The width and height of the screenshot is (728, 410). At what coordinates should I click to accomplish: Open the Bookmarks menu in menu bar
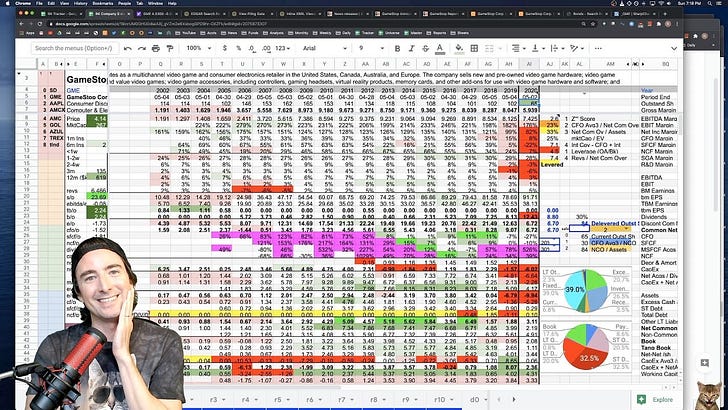(x=103, y=3)
